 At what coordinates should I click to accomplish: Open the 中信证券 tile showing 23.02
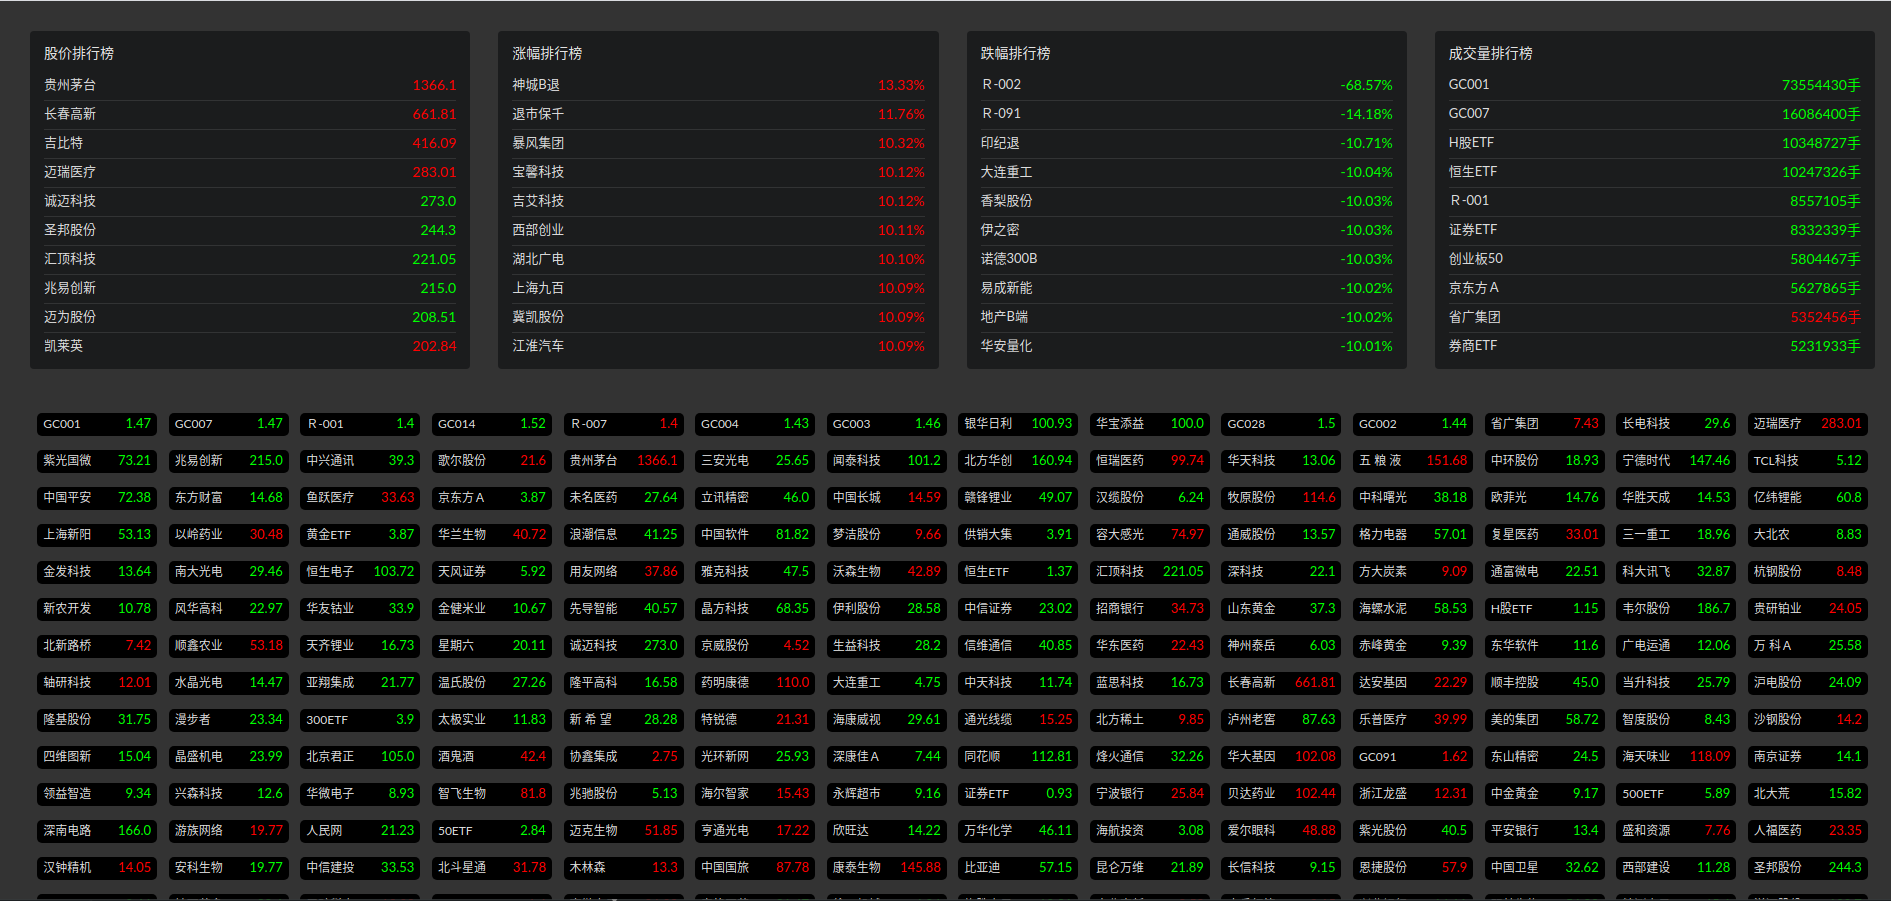click(x=1018, y=609)
